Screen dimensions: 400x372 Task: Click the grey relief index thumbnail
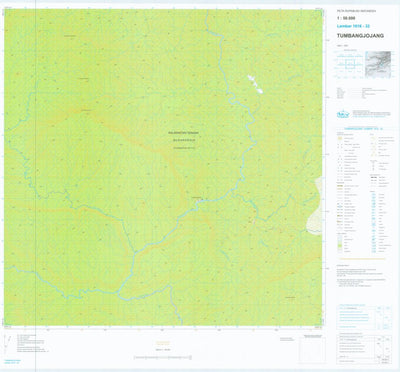coord(378,64)
